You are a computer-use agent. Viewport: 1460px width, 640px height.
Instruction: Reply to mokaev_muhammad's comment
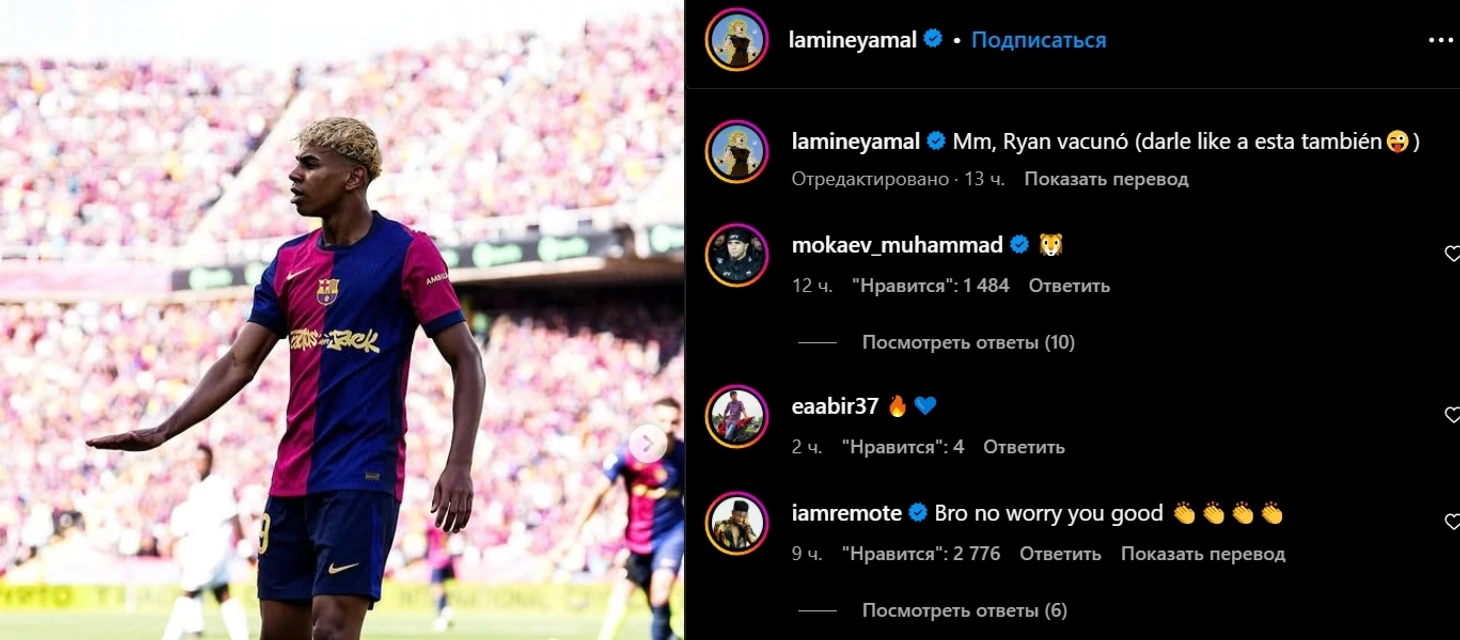point(1069,285)
